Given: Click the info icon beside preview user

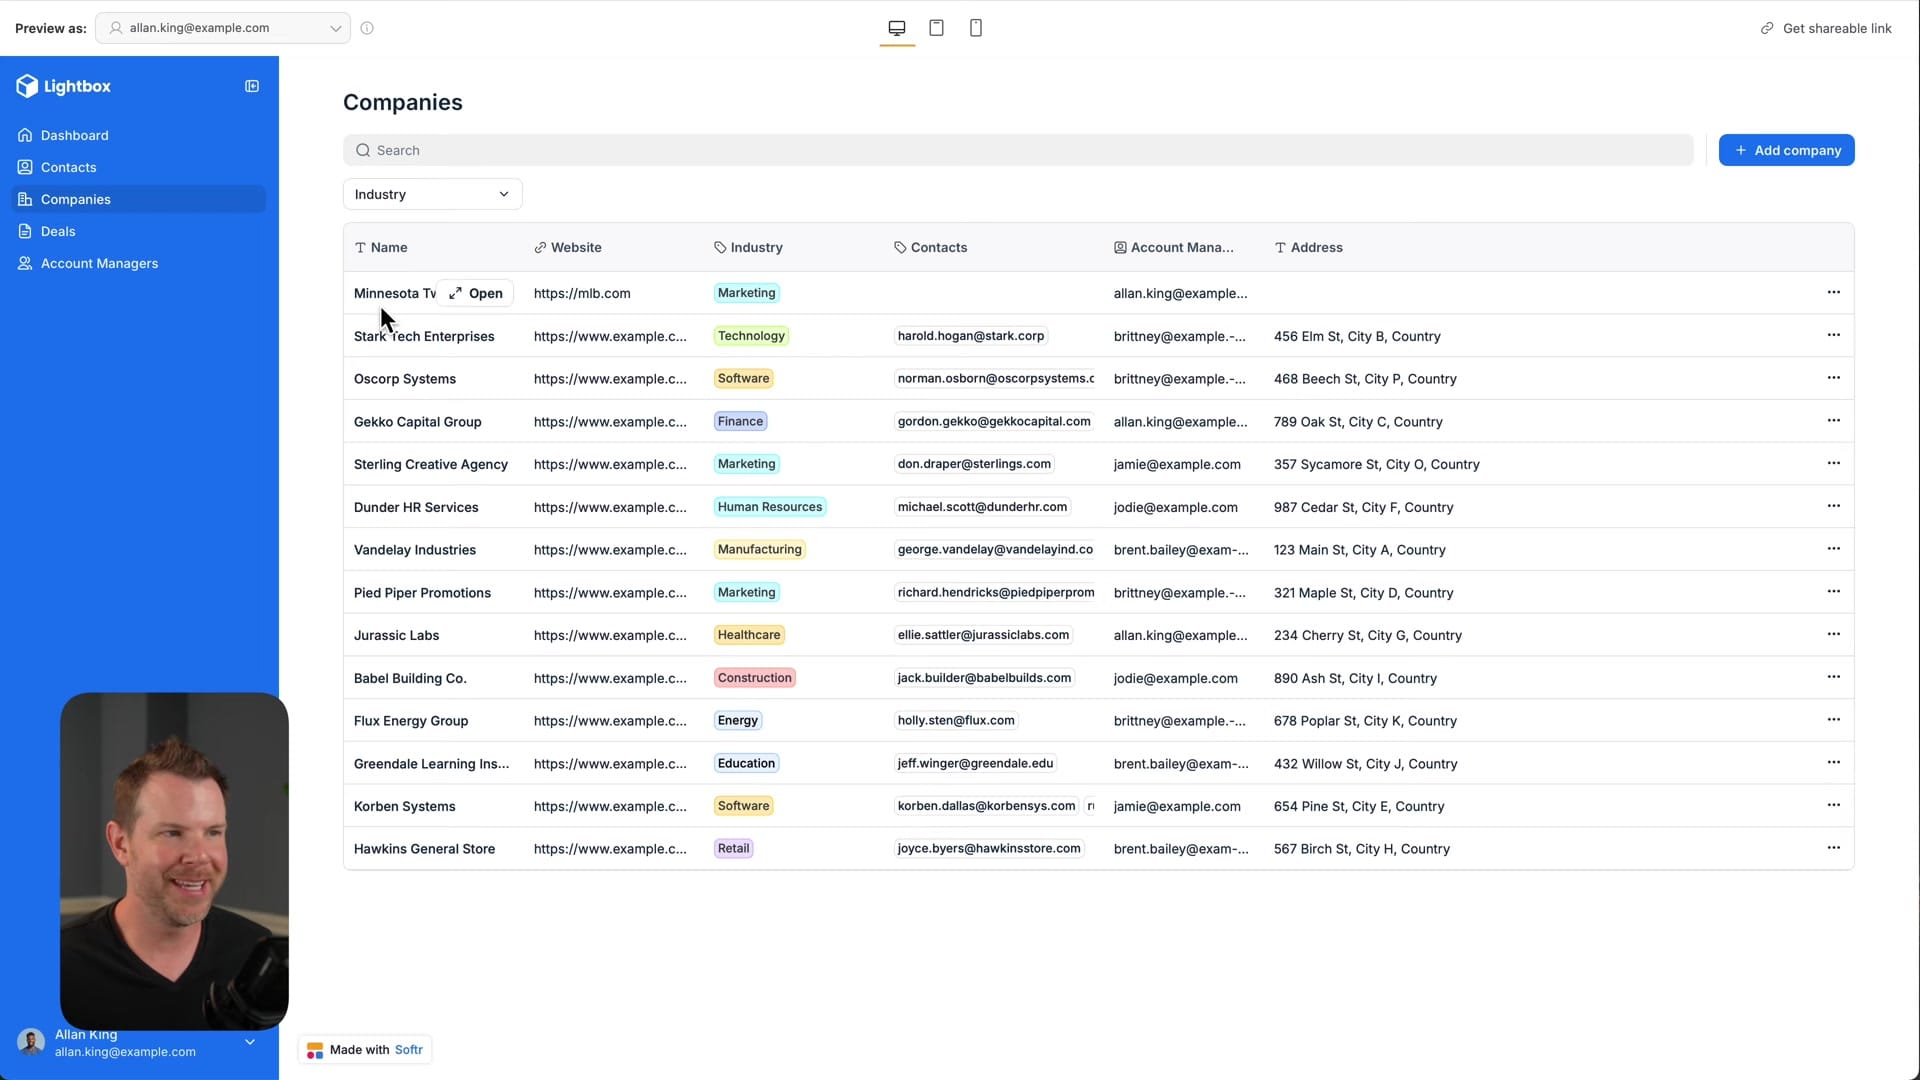Looking at the screenshot, I should click(367, 28).
